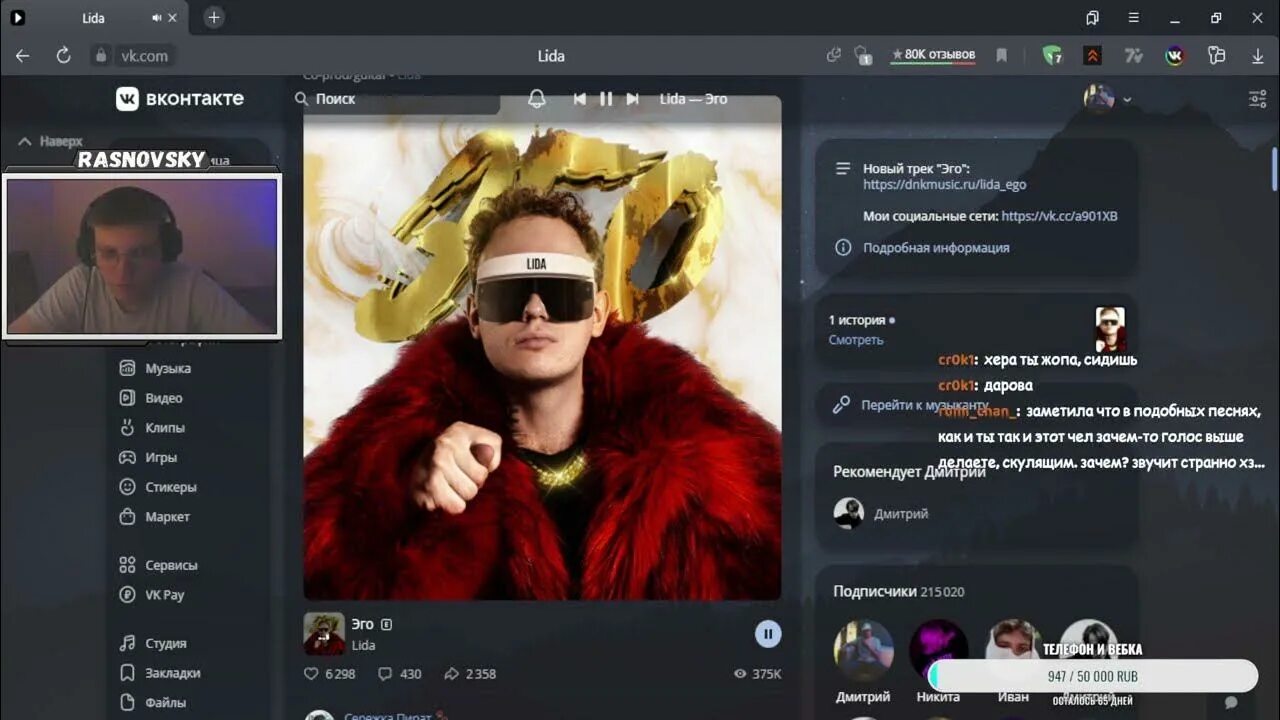This screenshot has height=720, width=1280.
Task: Open Игры in the left menu
Action: pos(149,457)
